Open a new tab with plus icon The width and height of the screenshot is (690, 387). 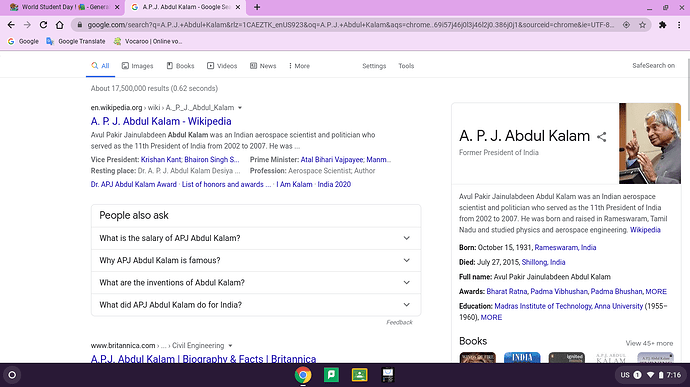[257, 7]
